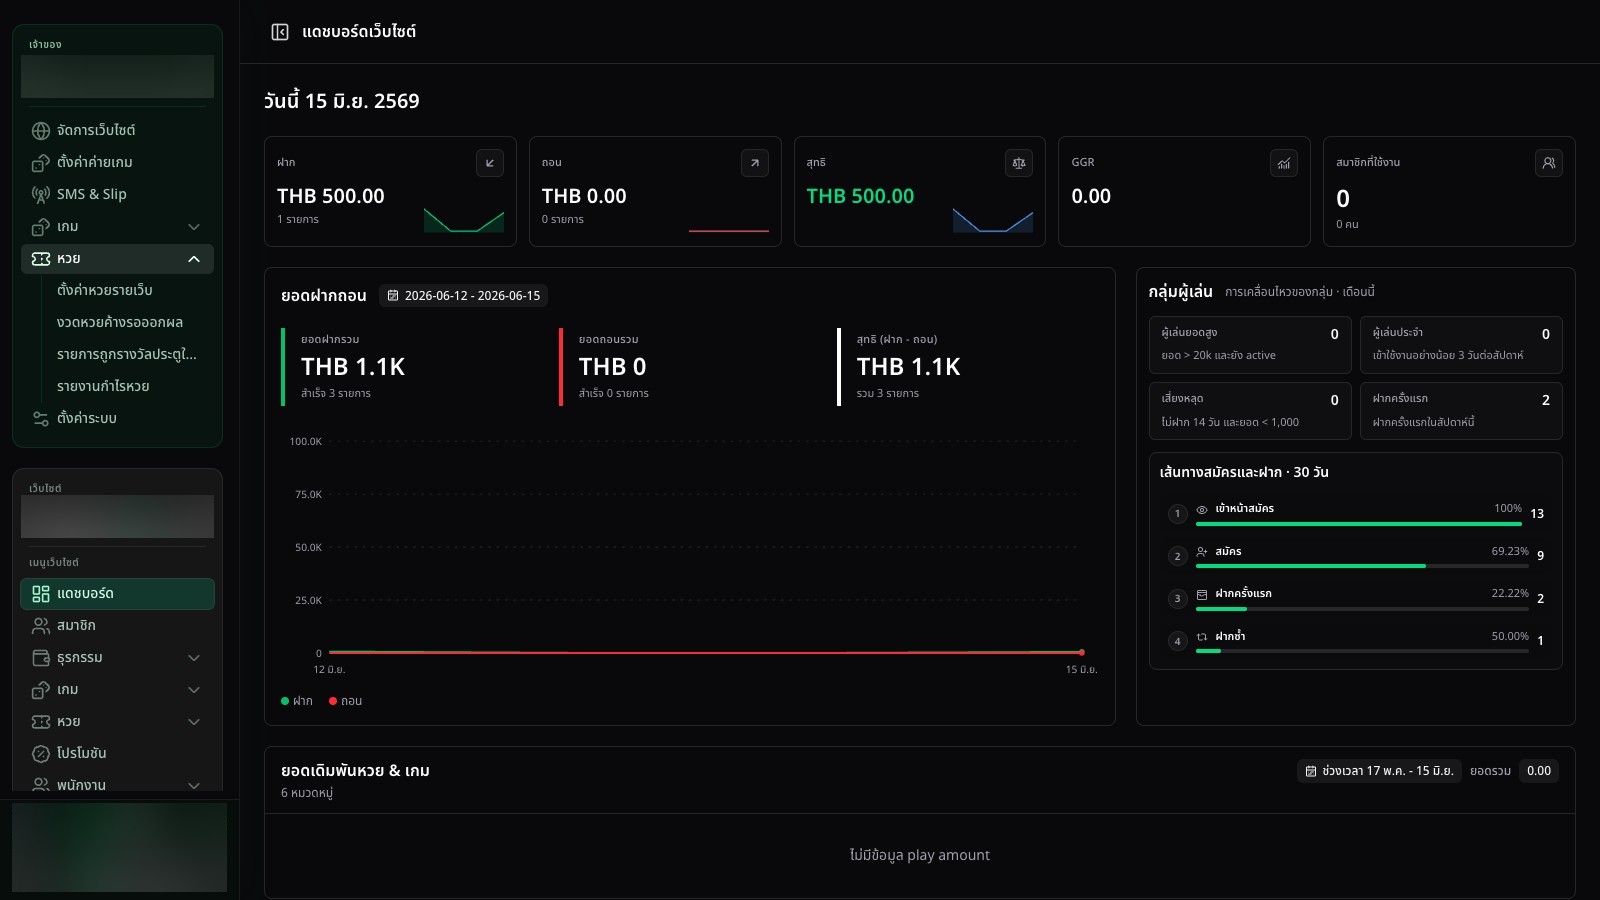Select แดชบอร์ด in the website menu
Image resolution: width=1600 pixels, height=900 pixels.
pyautogui.click(x=117, y=594)
